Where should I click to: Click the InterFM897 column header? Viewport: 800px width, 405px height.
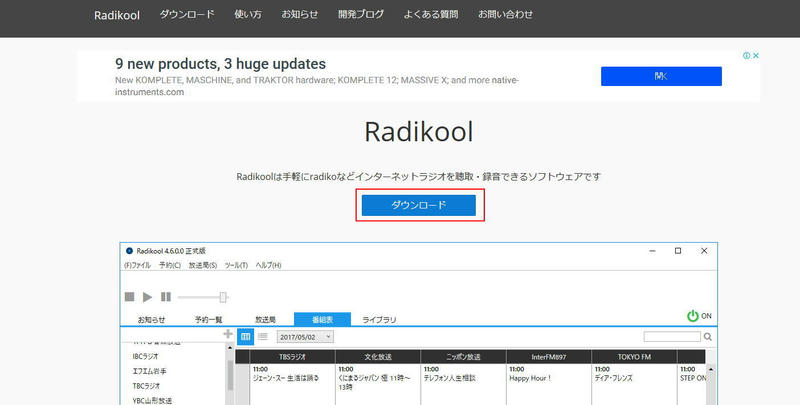click(x=548, y=357)
